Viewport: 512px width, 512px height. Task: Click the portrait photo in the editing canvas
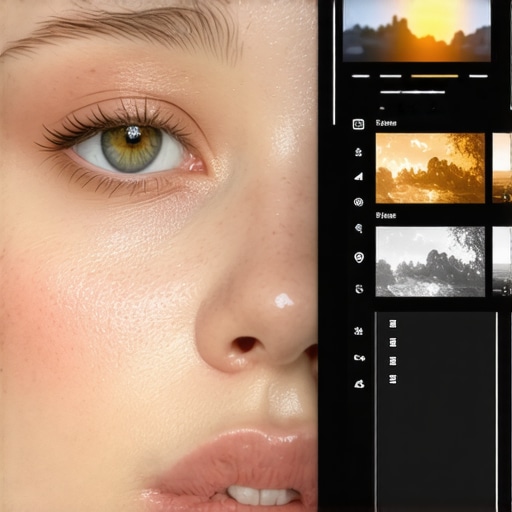coord(159,256)
